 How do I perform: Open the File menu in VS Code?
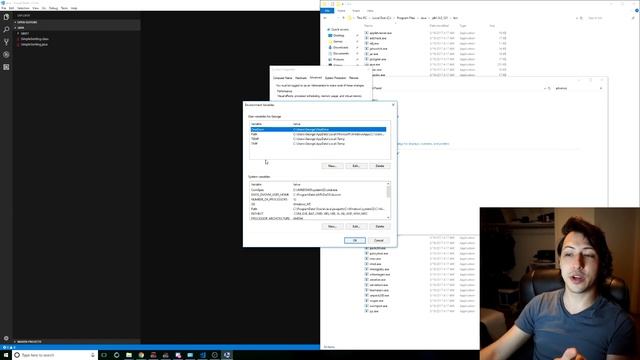pos(4,8)
